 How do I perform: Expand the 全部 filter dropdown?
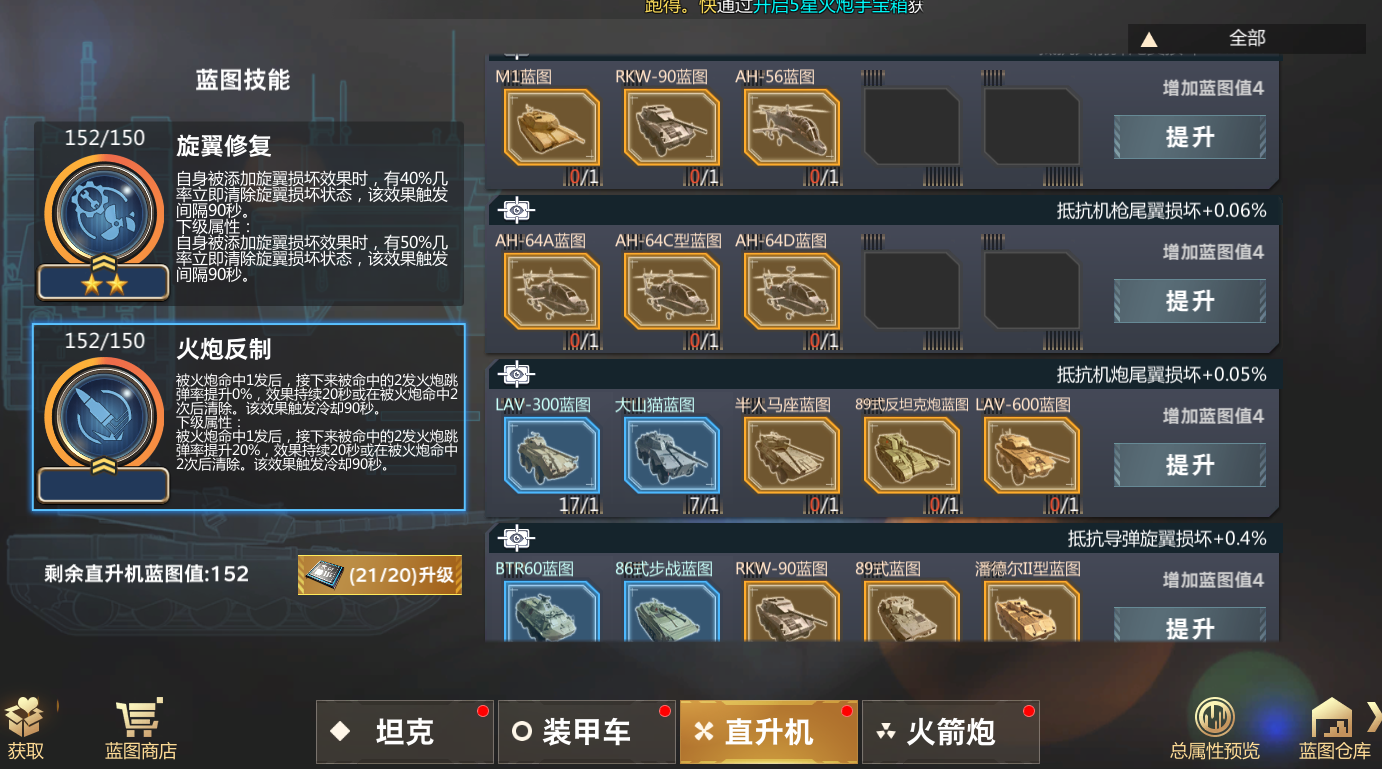(1246, 38)
